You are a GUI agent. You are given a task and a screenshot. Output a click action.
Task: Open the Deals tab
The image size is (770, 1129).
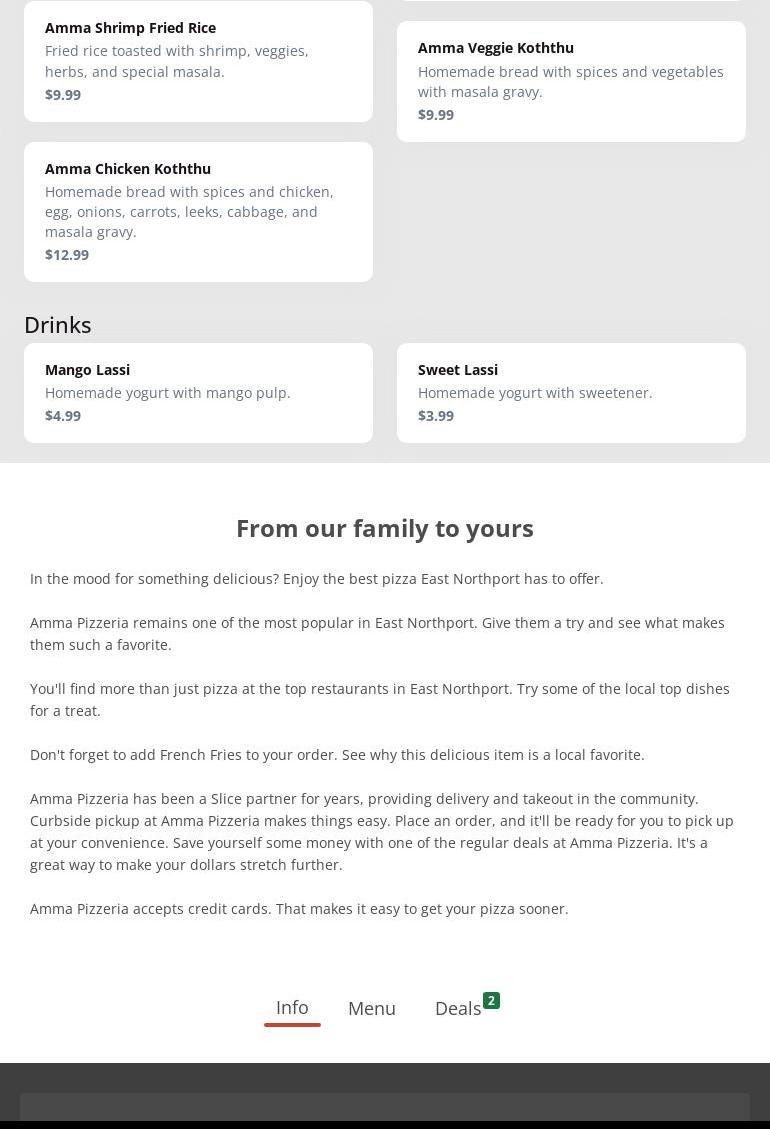(458, 1009)
